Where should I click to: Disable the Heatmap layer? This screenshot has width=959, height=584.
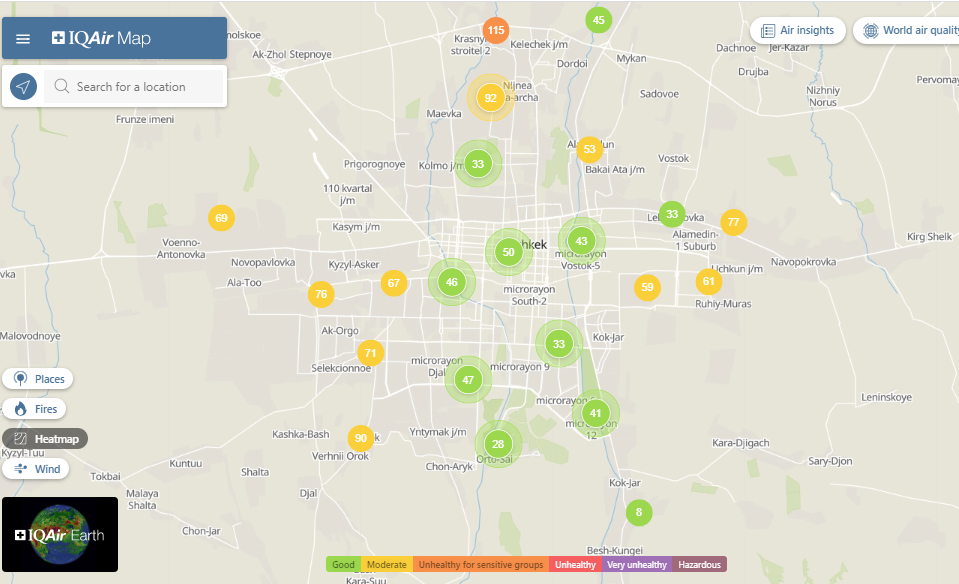click(45, 439)
